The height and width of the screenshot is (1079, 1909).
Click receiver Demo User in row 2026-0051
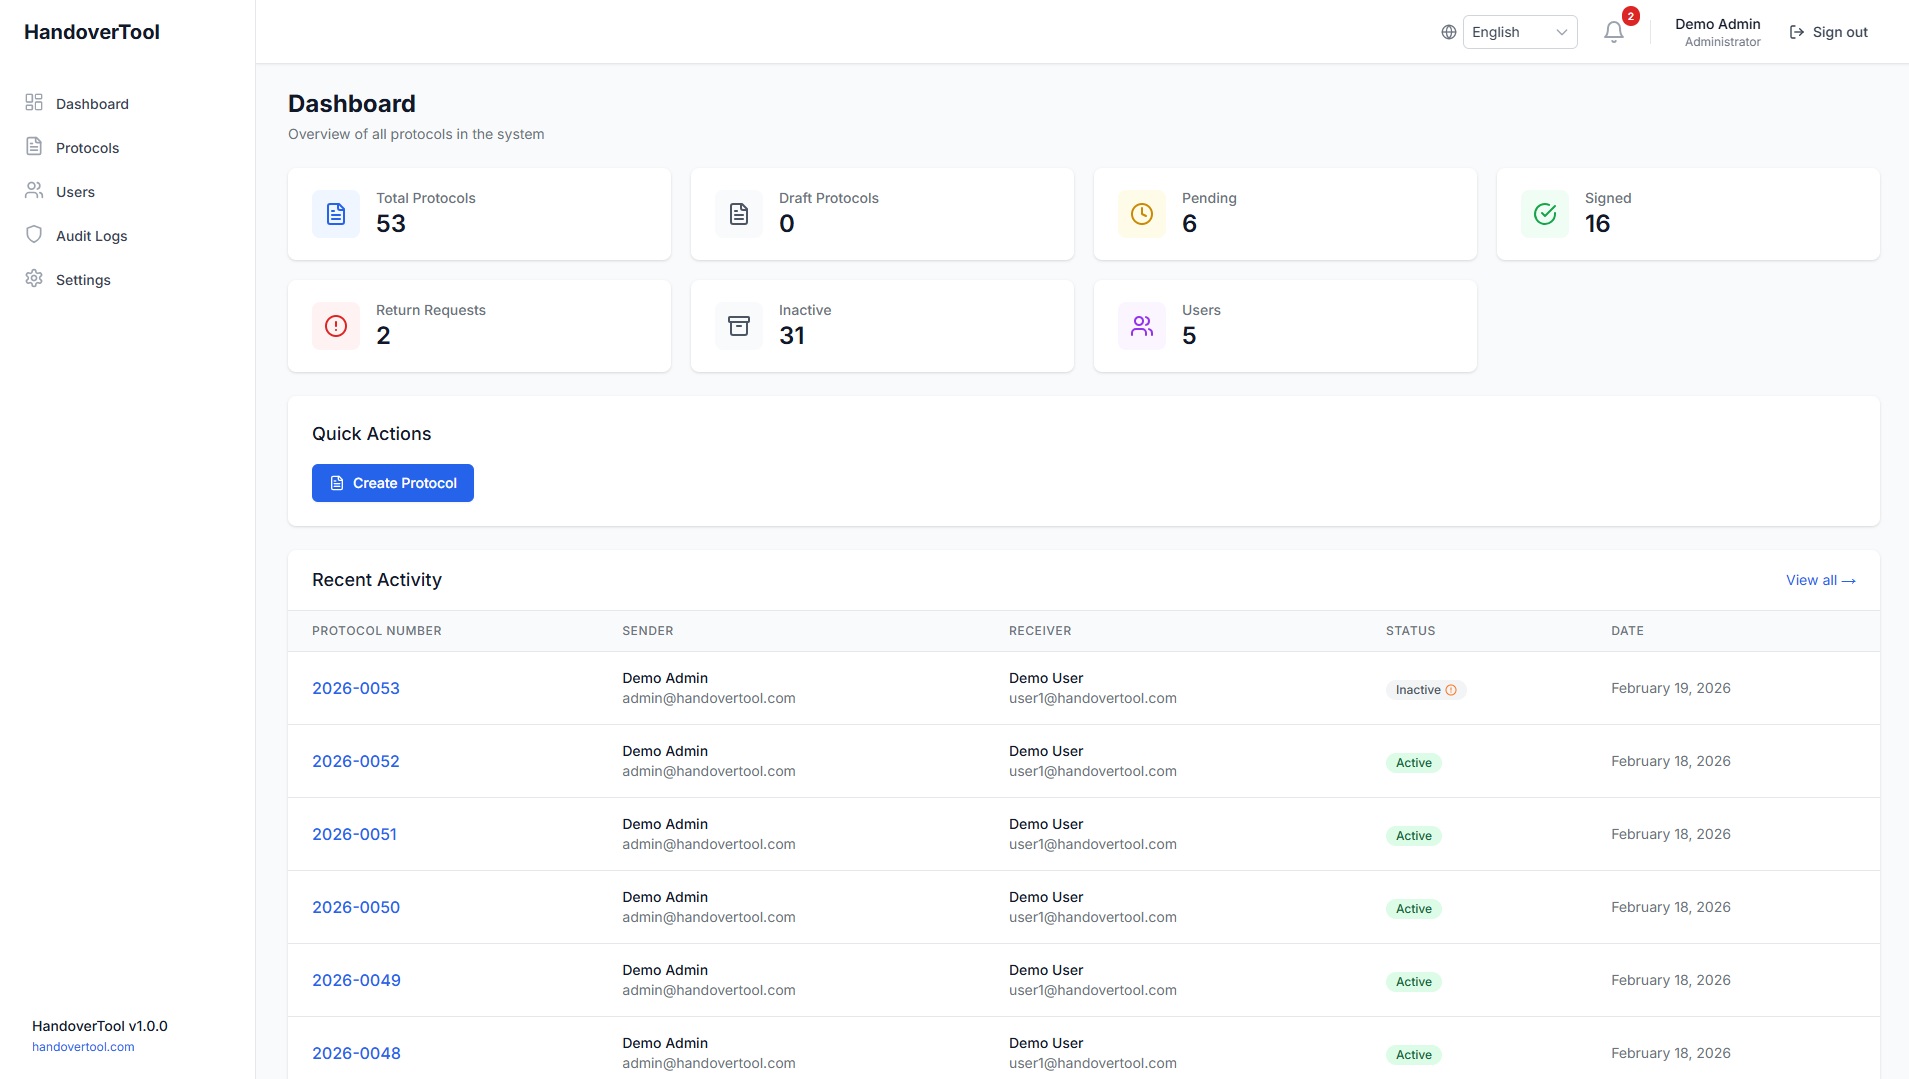(1046, 824)
